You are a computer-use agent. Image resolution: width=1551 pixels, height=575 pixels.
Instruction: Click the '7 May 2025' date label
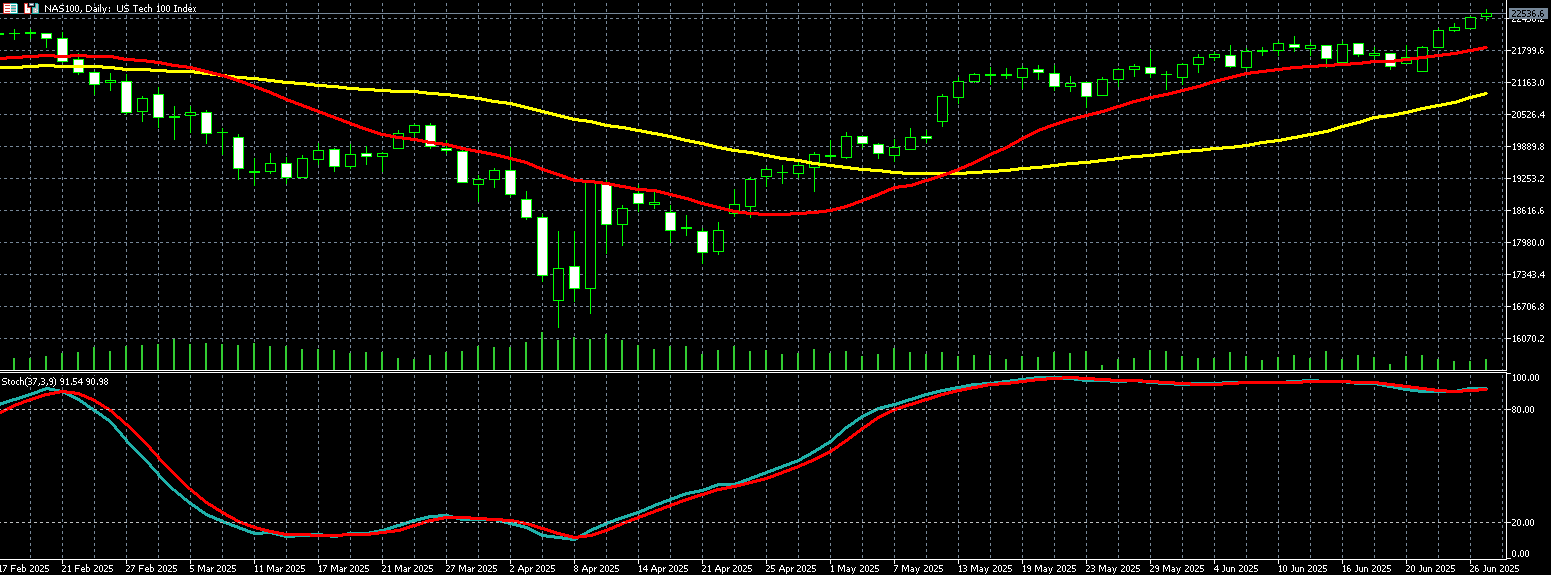tap(919, 568)
